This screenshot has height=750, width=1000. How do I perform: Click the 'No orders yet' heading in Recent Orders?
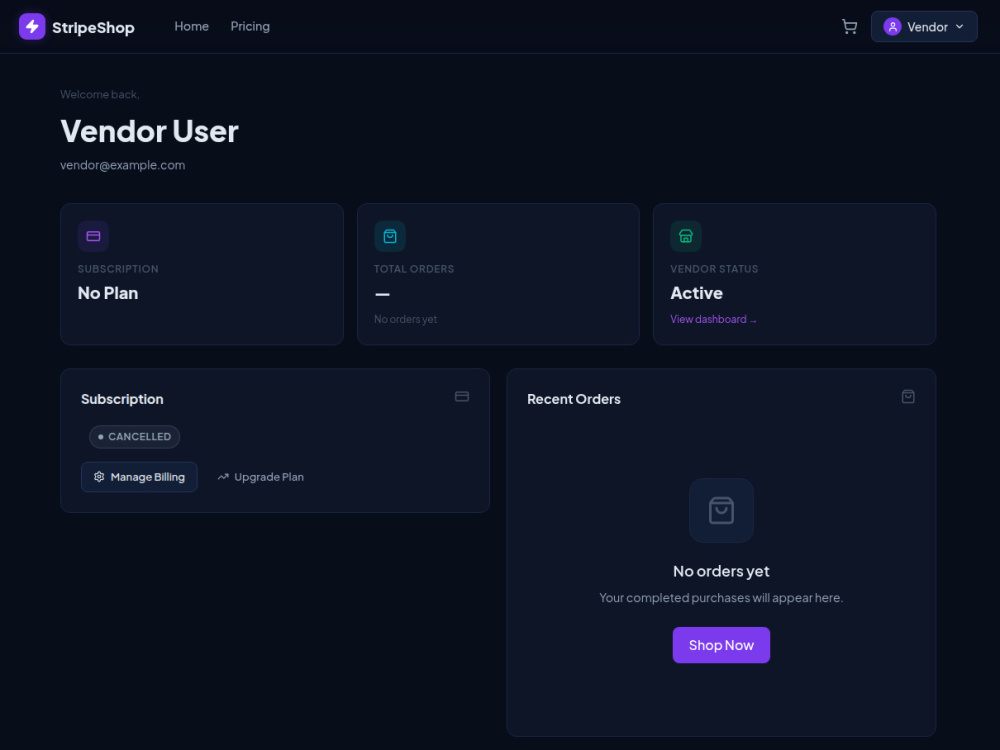click(x=721, y=571)
